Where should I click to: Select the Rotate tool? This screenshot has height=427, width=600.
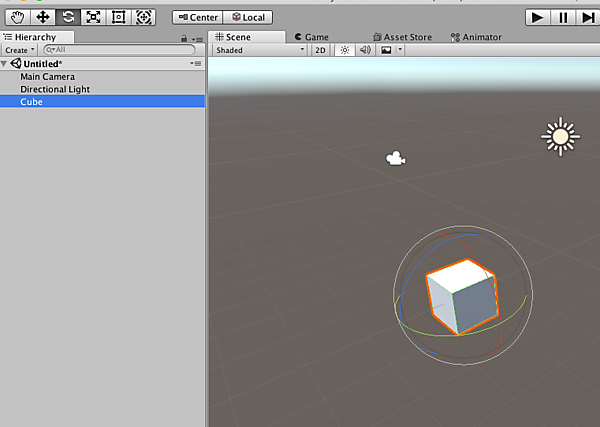click(x=68, y=17)
